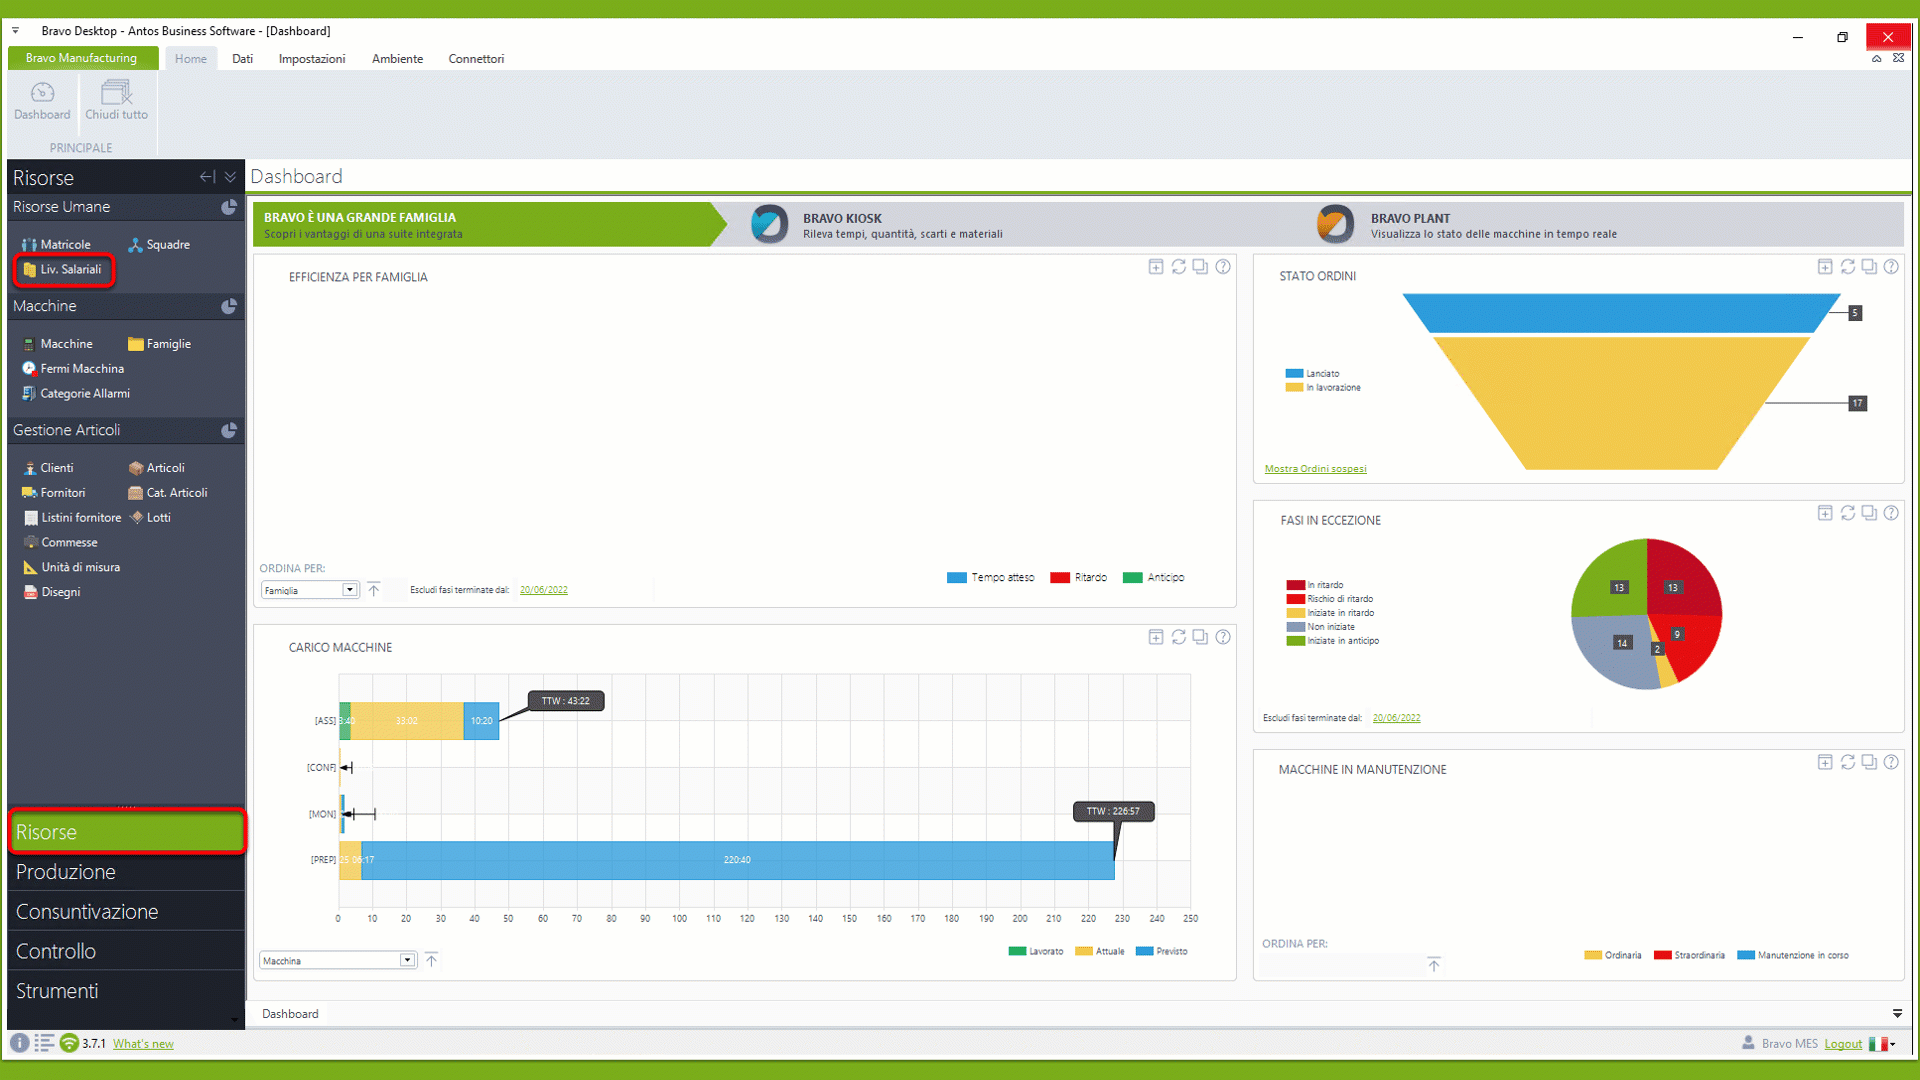The height and width of the screenshot is (1080, 1920).
Task: Open the language flag dropdown
Action: (x=1882, y=1044)
